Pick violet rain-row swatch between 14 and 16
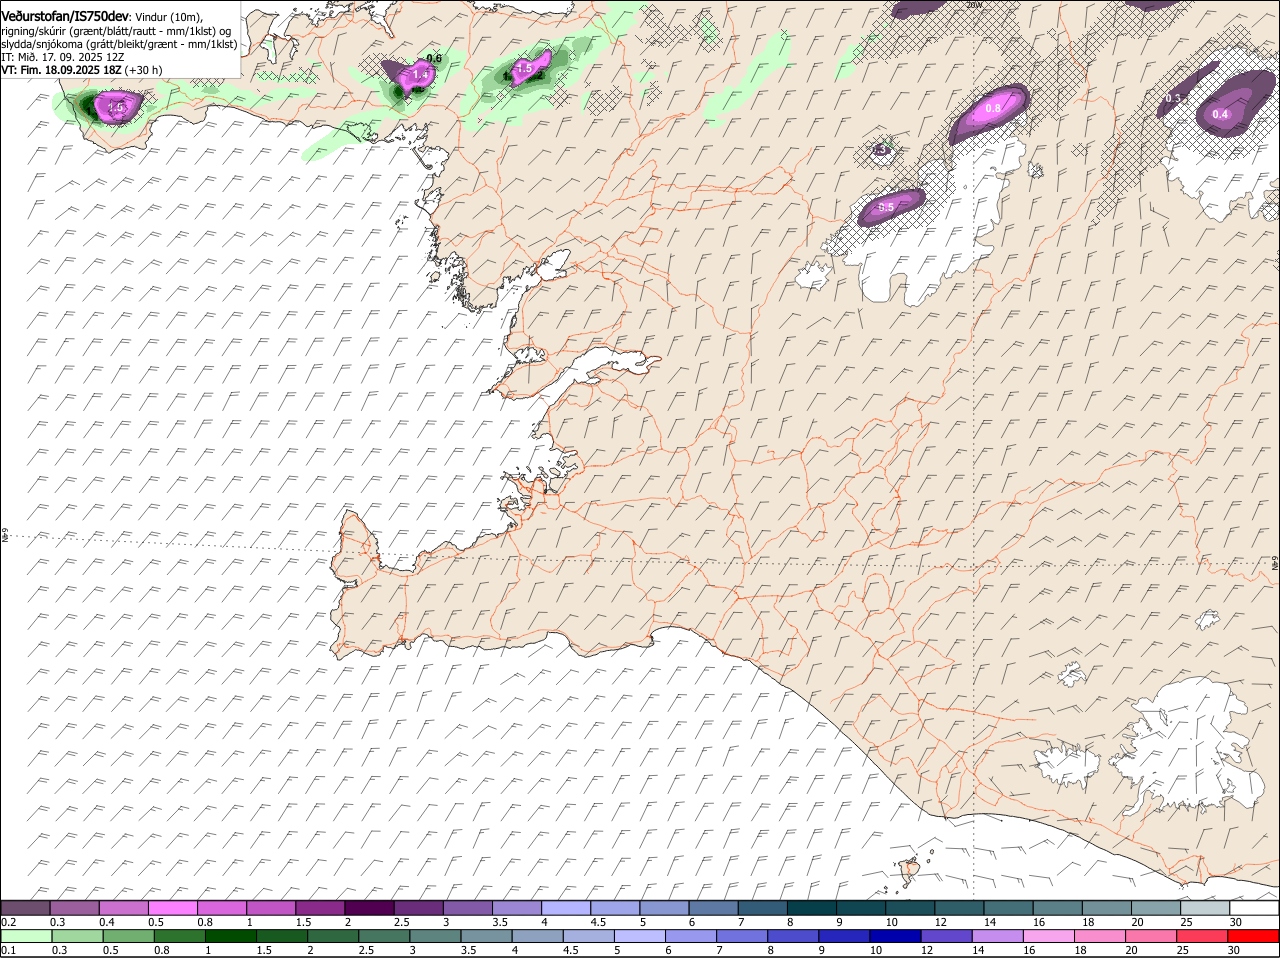The height and width of the screenshot is (958, 1280). 1000,936
